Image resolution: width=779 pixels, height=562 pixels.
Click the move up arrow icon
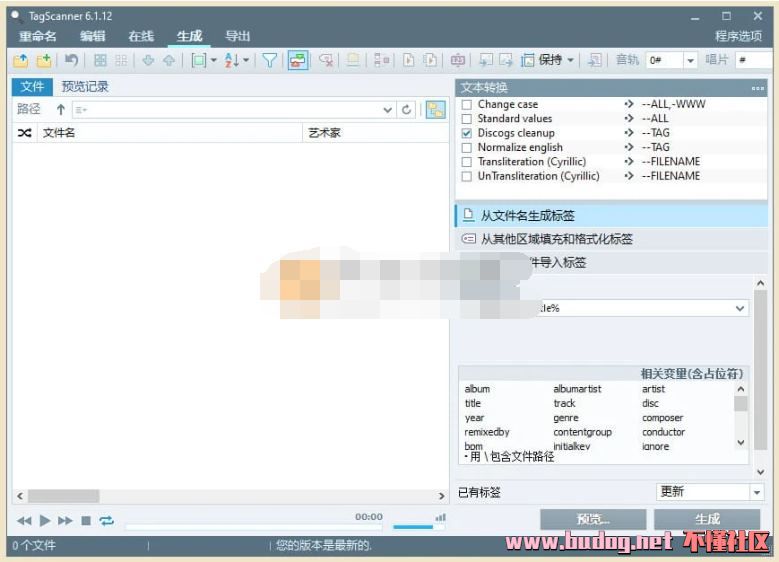(169, 61)
